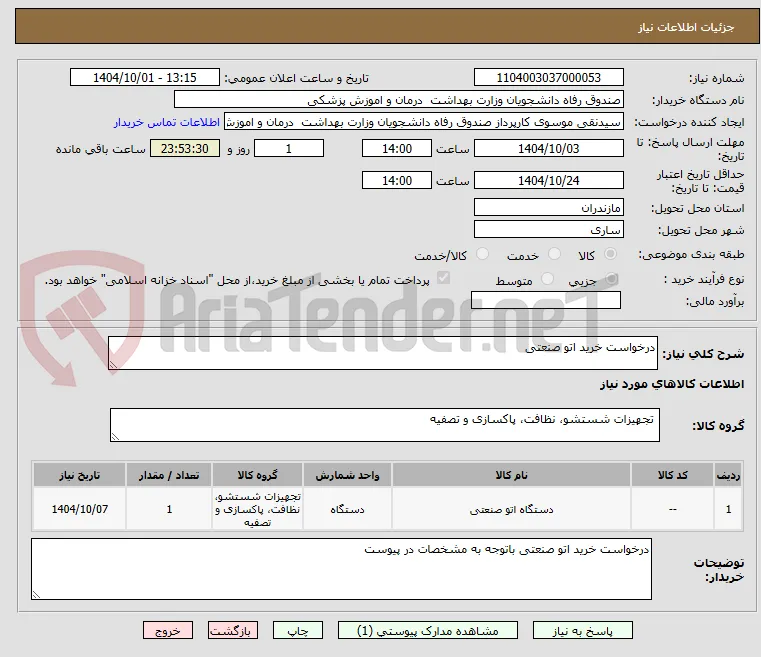
Task: Click the شماره نیاز label
Action: point(716,78)
